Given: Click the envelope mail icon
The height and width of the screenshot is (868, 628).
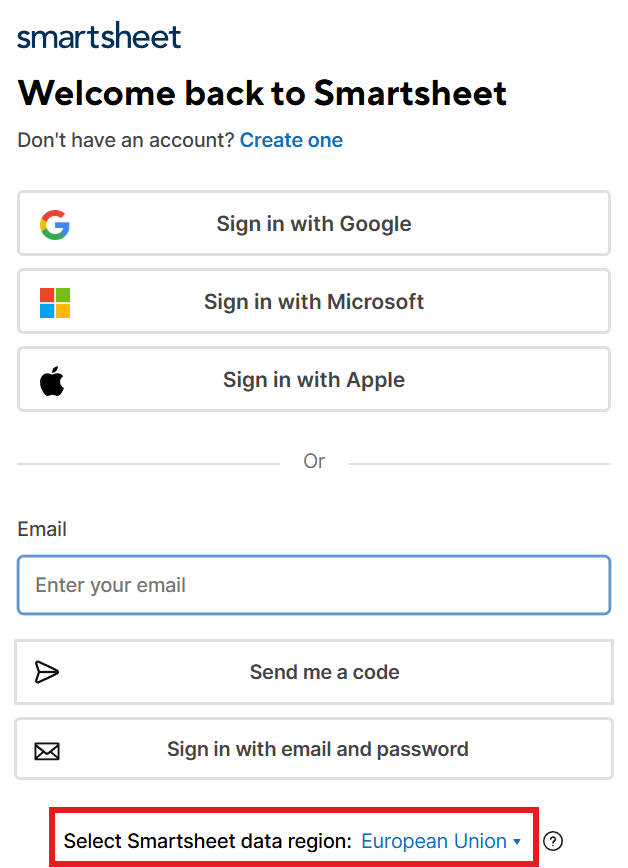Looking at the screenshot, I should [47, 750].
